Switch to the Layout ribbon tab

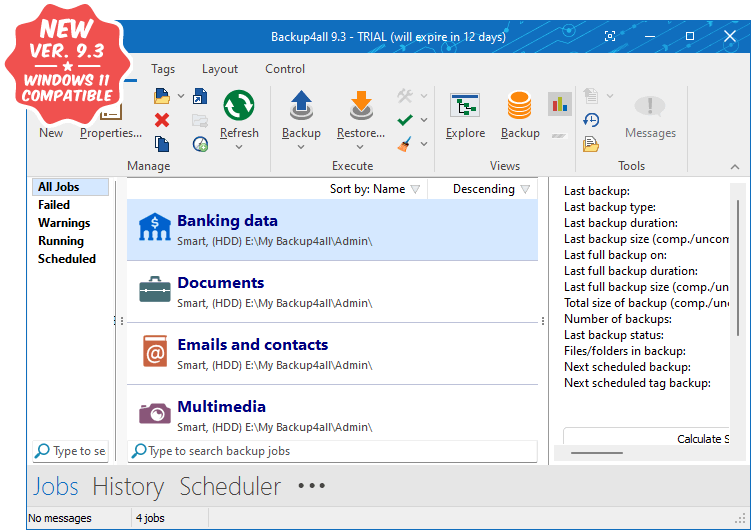point(220,69)
